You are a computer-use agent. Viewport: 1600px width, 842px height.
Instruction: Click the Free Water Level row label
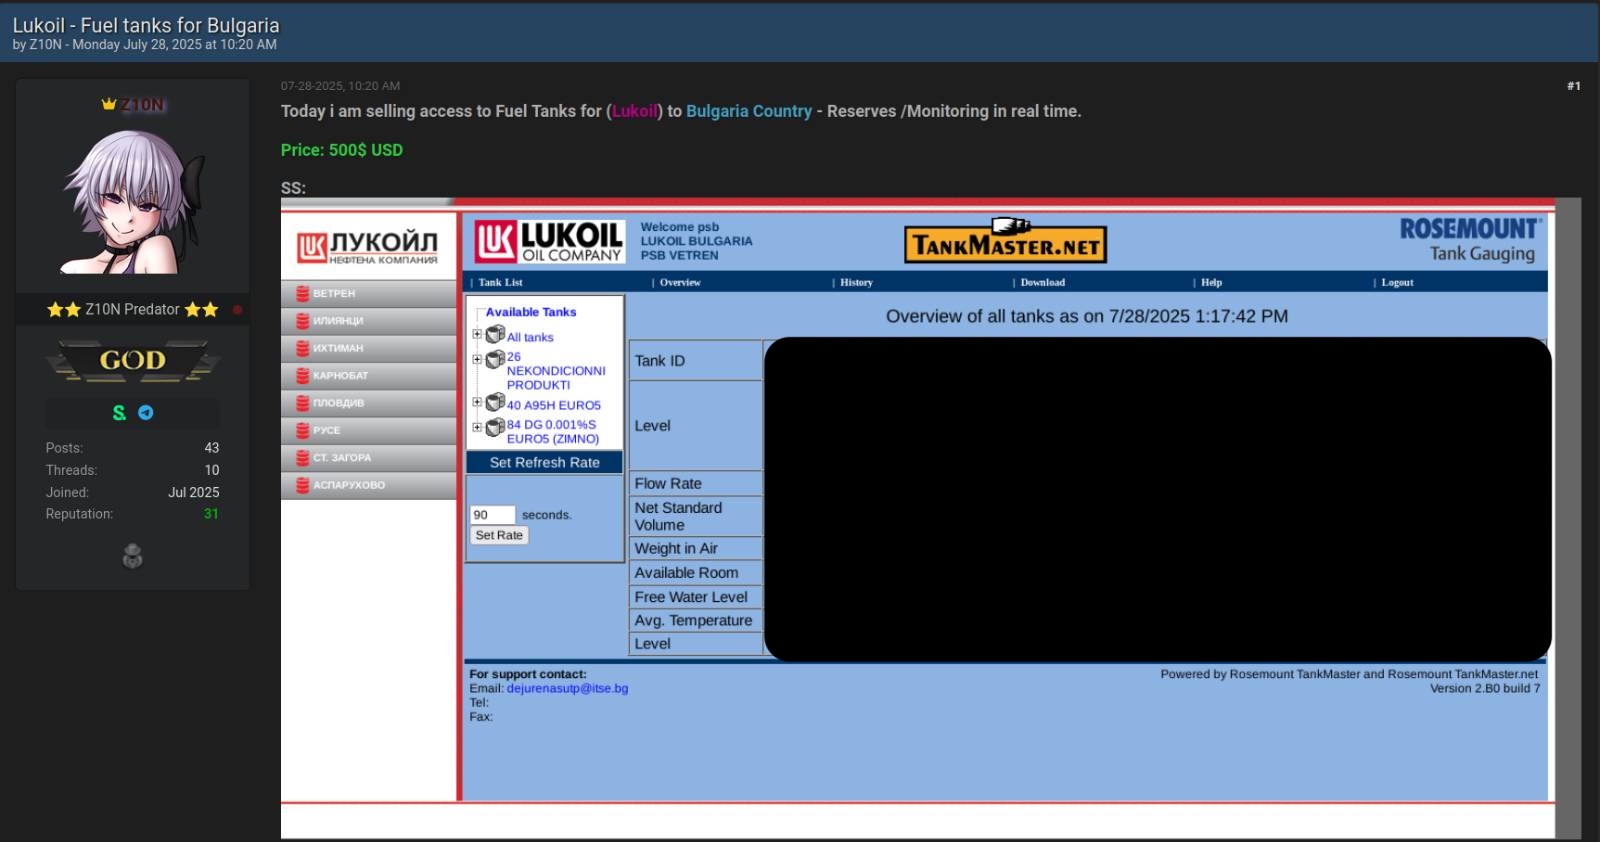(x=691, y=597)
